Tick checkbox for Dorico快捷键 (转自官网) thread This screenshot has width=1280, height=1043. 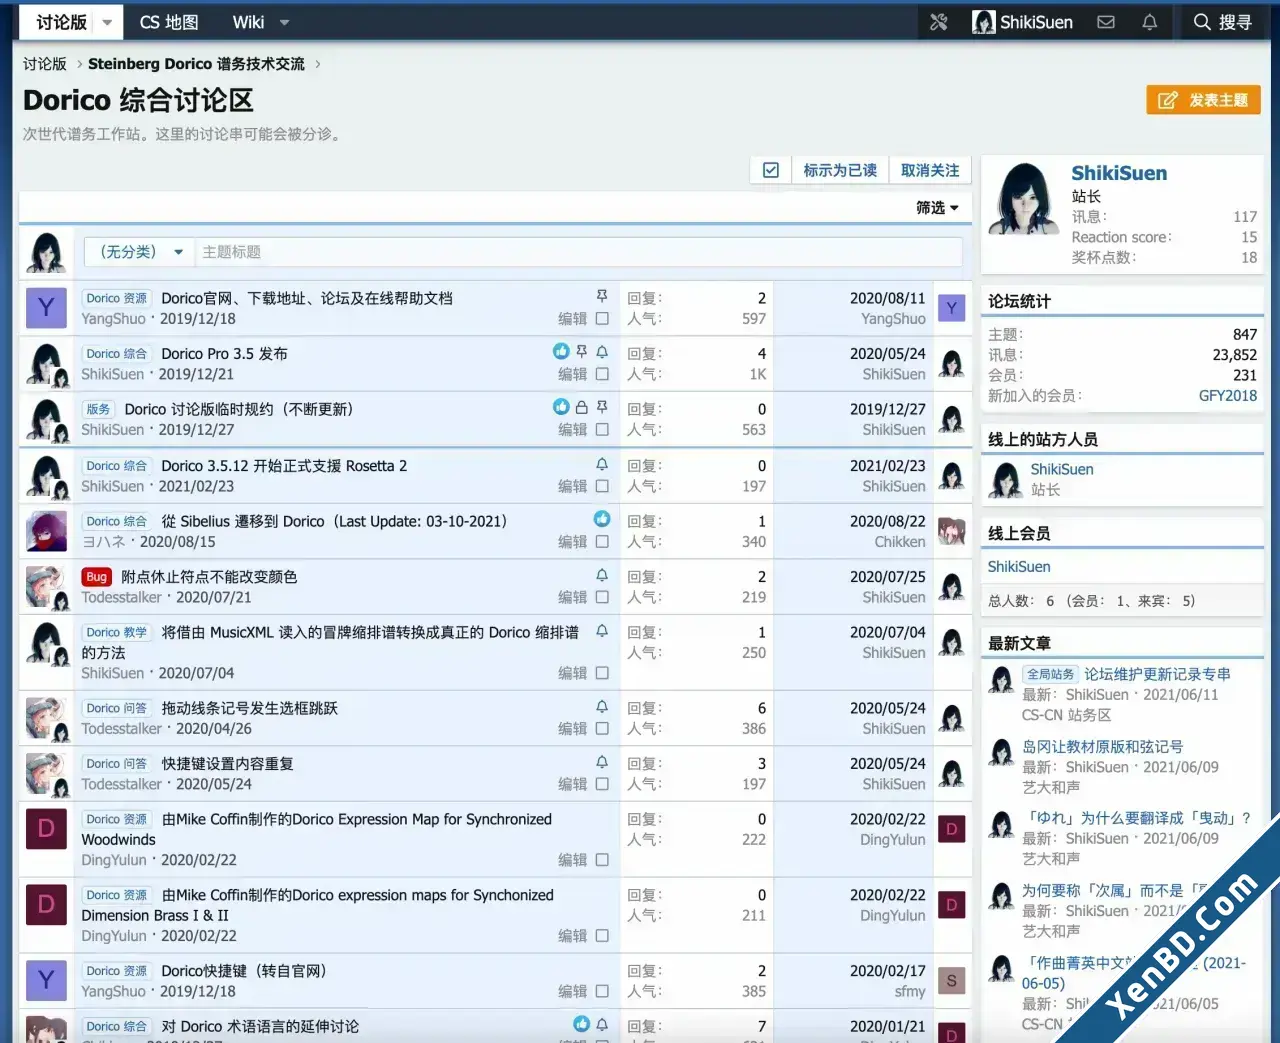click(x=602, y=992)
